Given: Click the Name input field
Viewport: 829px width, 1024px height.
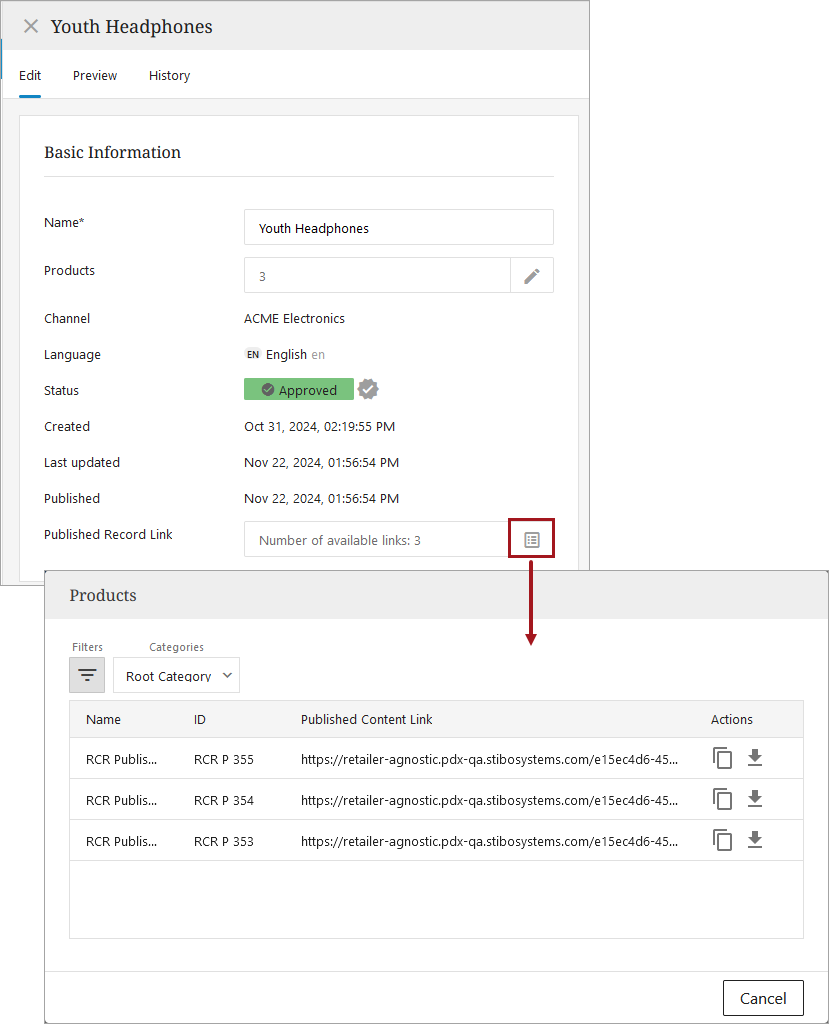Looking at the screenshot, I should click(x=398, y=228).
